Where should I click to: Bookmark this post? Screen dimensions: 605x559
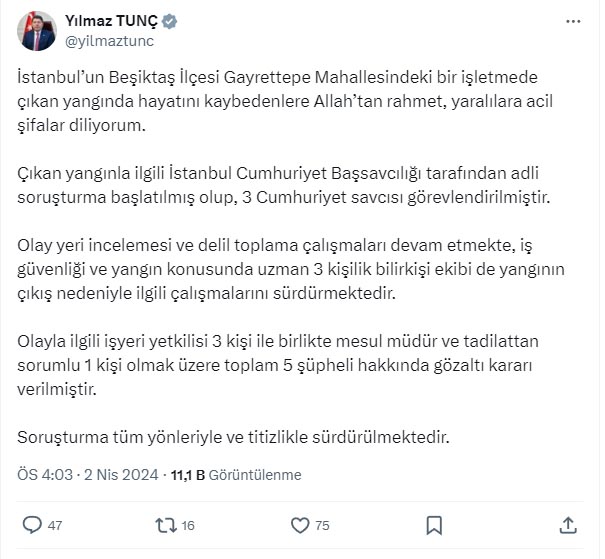coord(434,525)
